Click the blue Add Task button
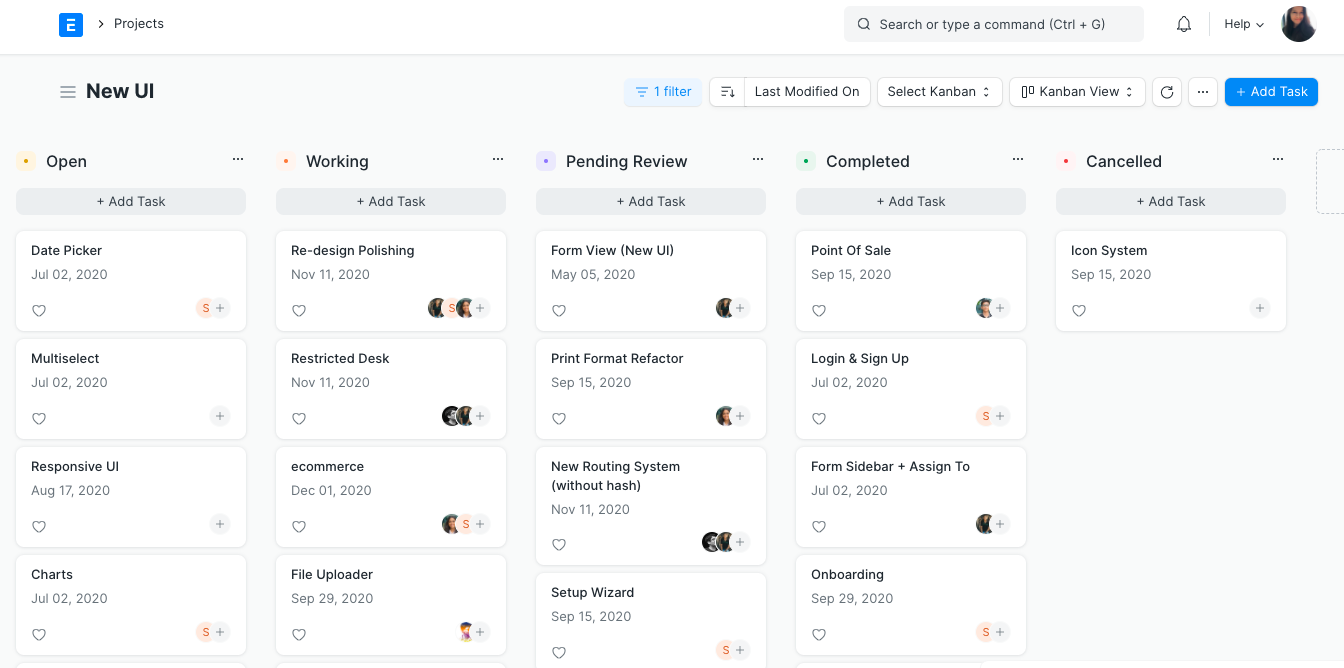 (x=1271, y=92)
